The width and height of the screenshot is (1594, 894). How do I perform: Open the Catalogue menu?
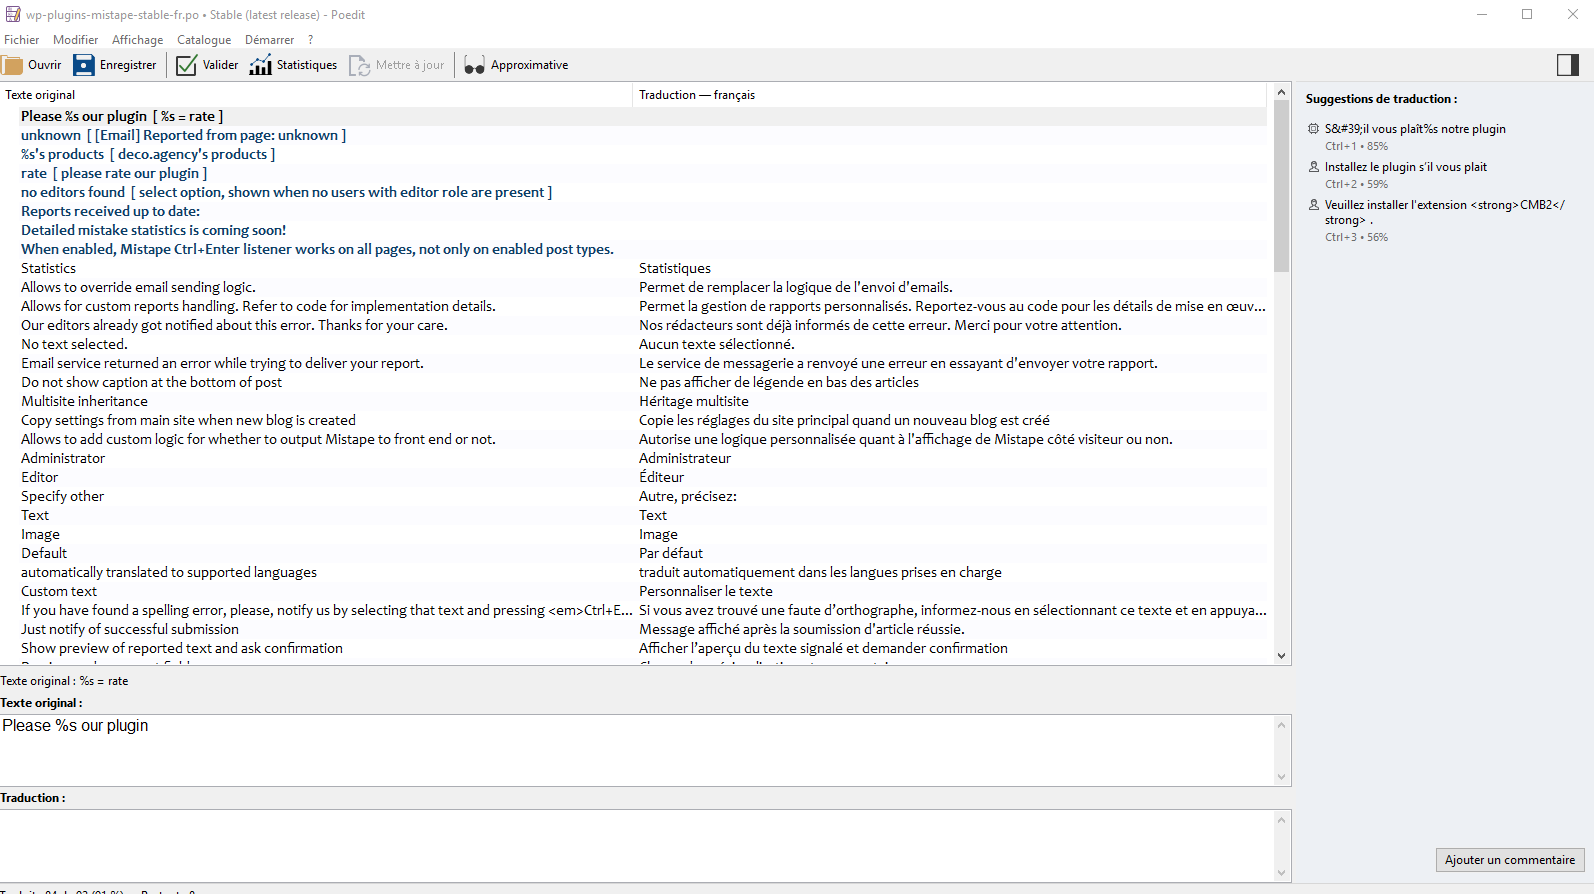(x=204, y=40)
